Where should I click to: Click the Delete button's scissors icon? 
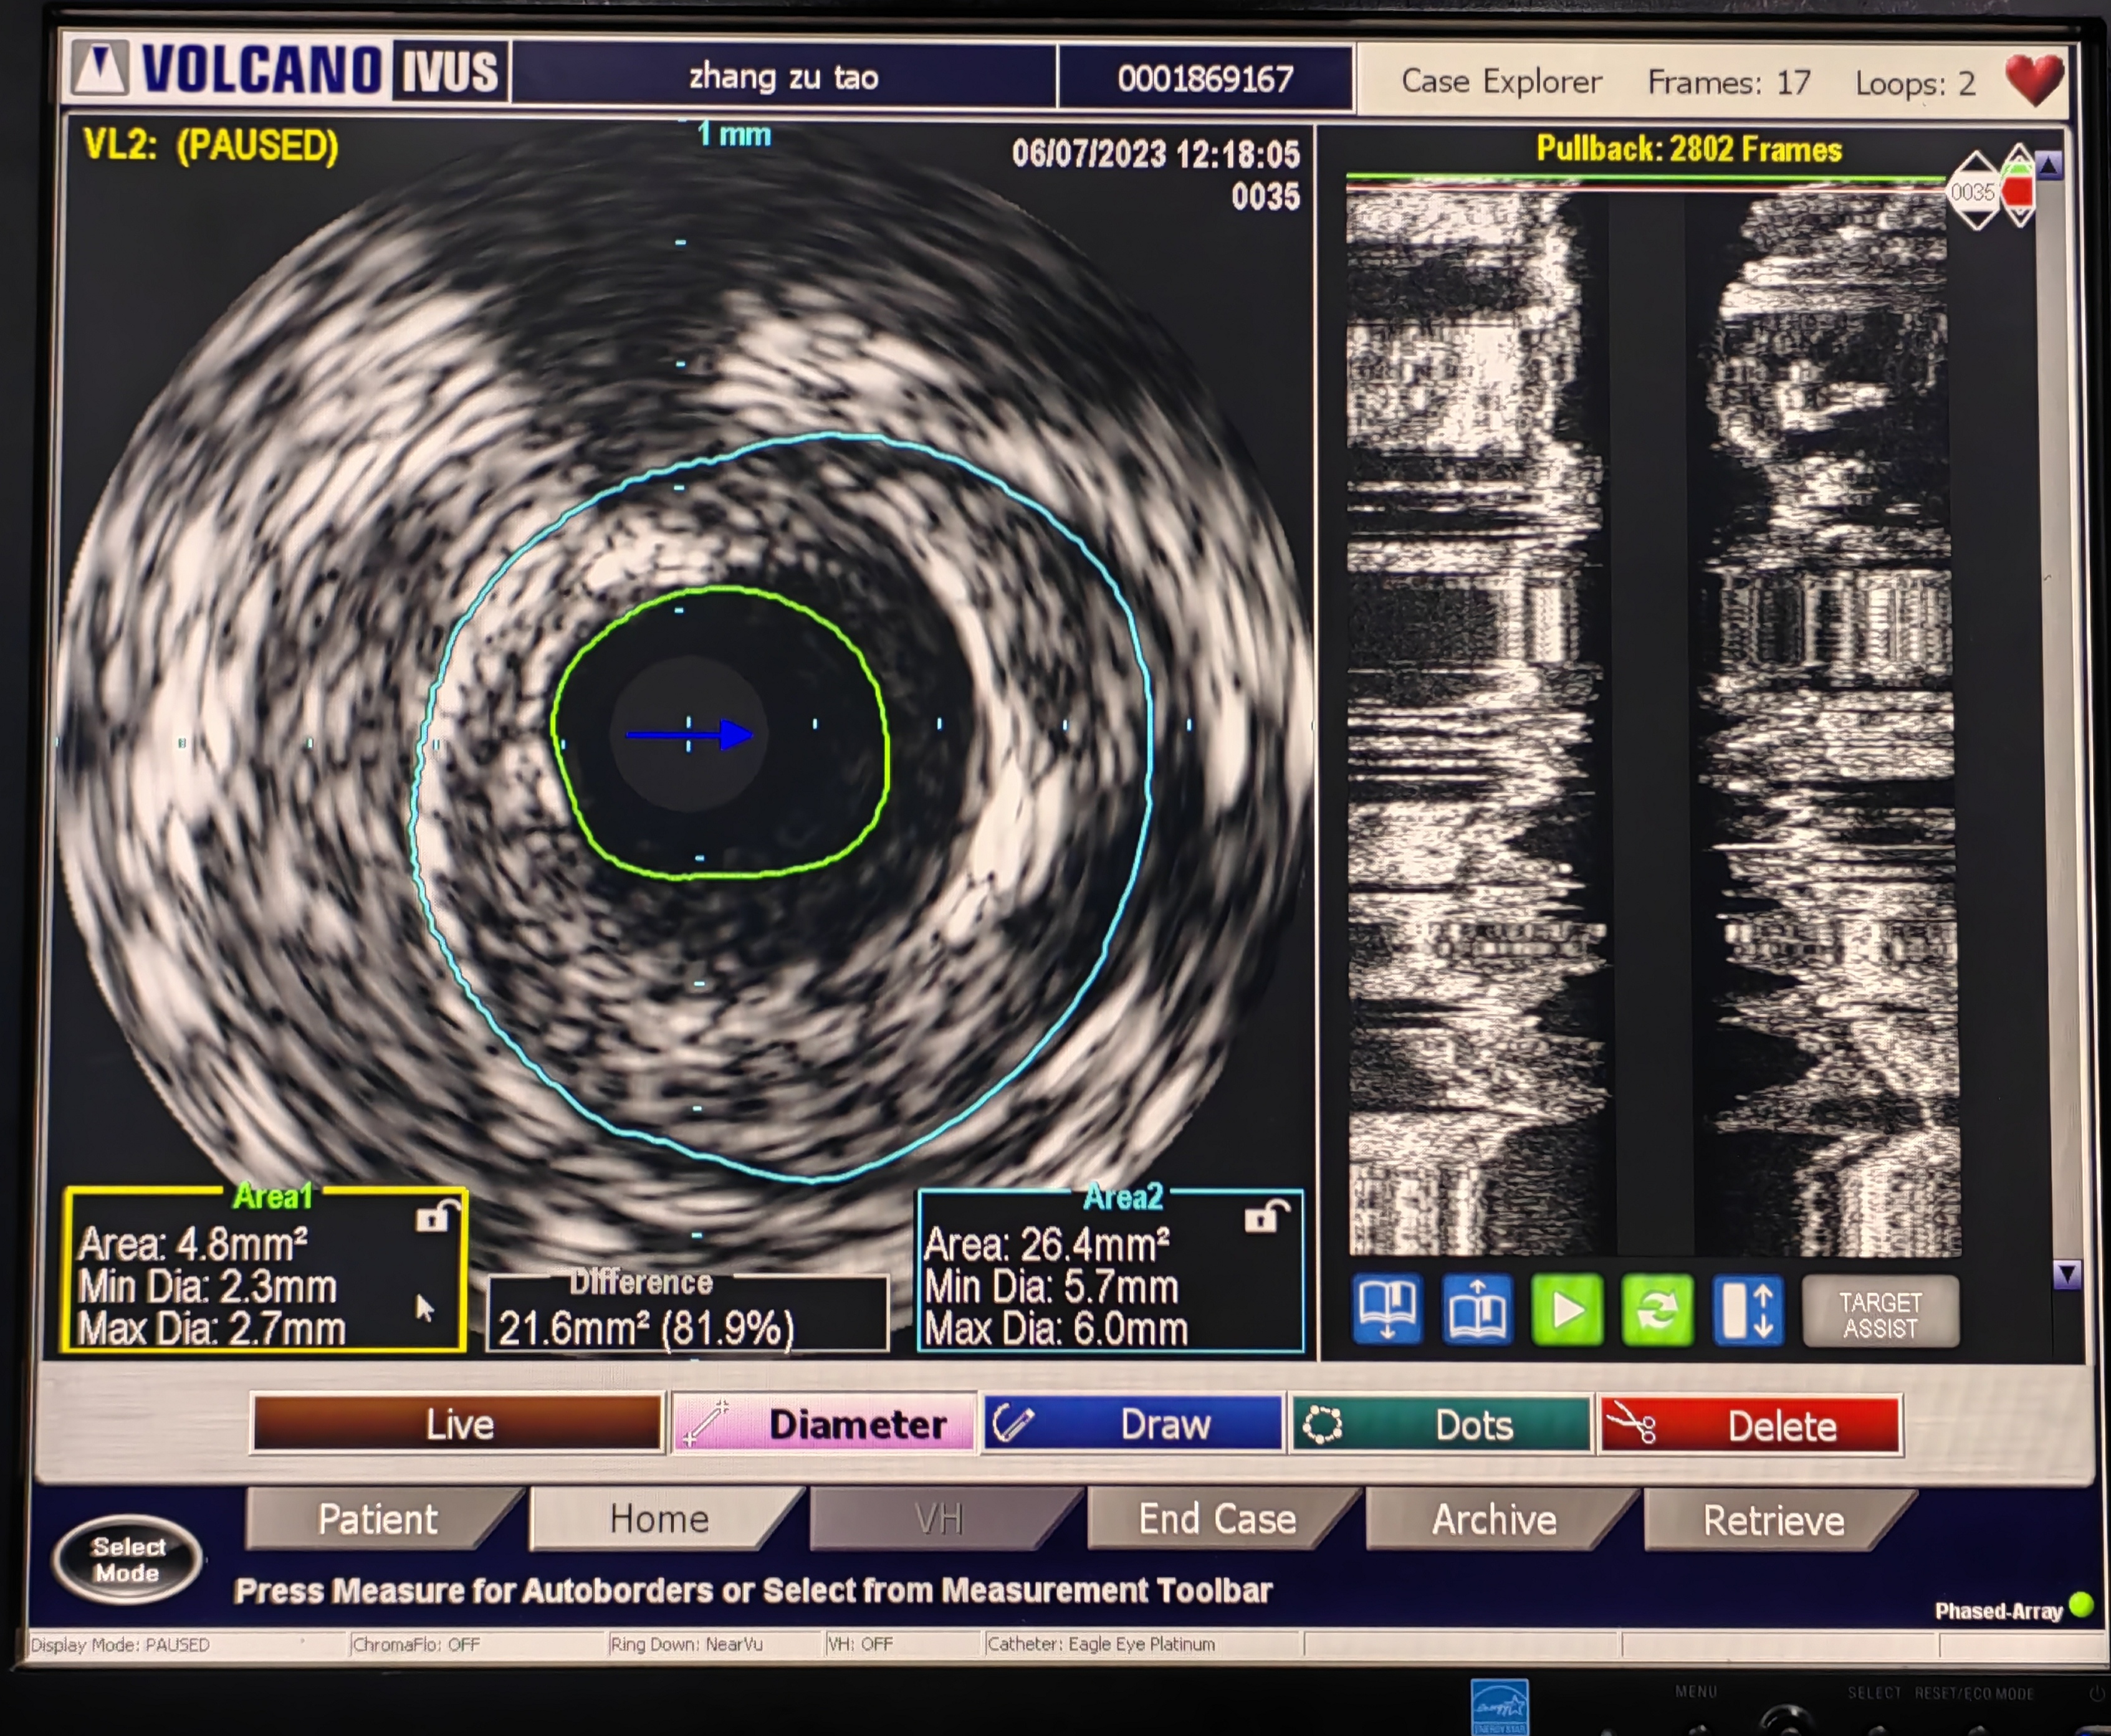click(x=1631, y=1423)
